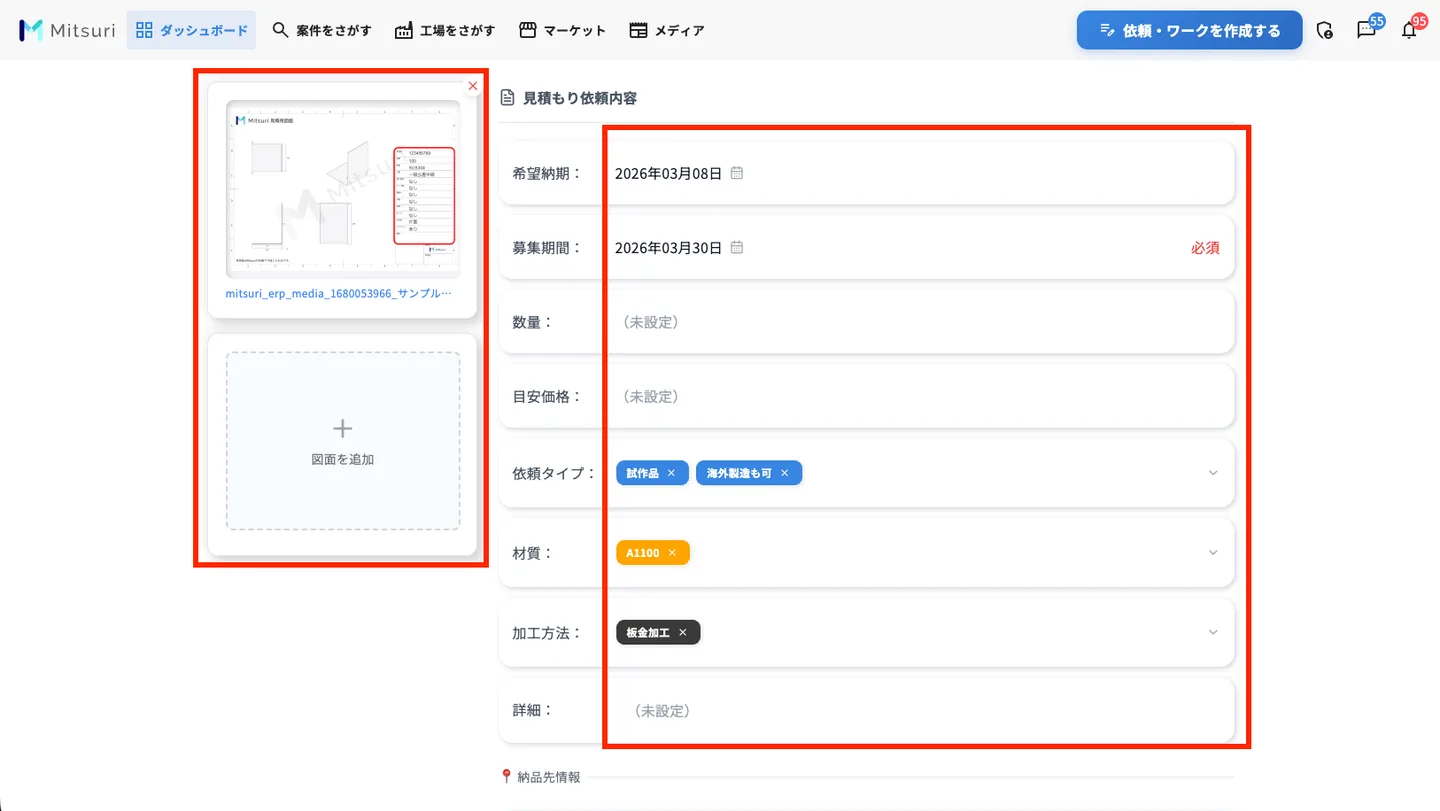Remove the 海外製造も可 tag
This screenshot has width=1440, height=811.
point(785,473)
